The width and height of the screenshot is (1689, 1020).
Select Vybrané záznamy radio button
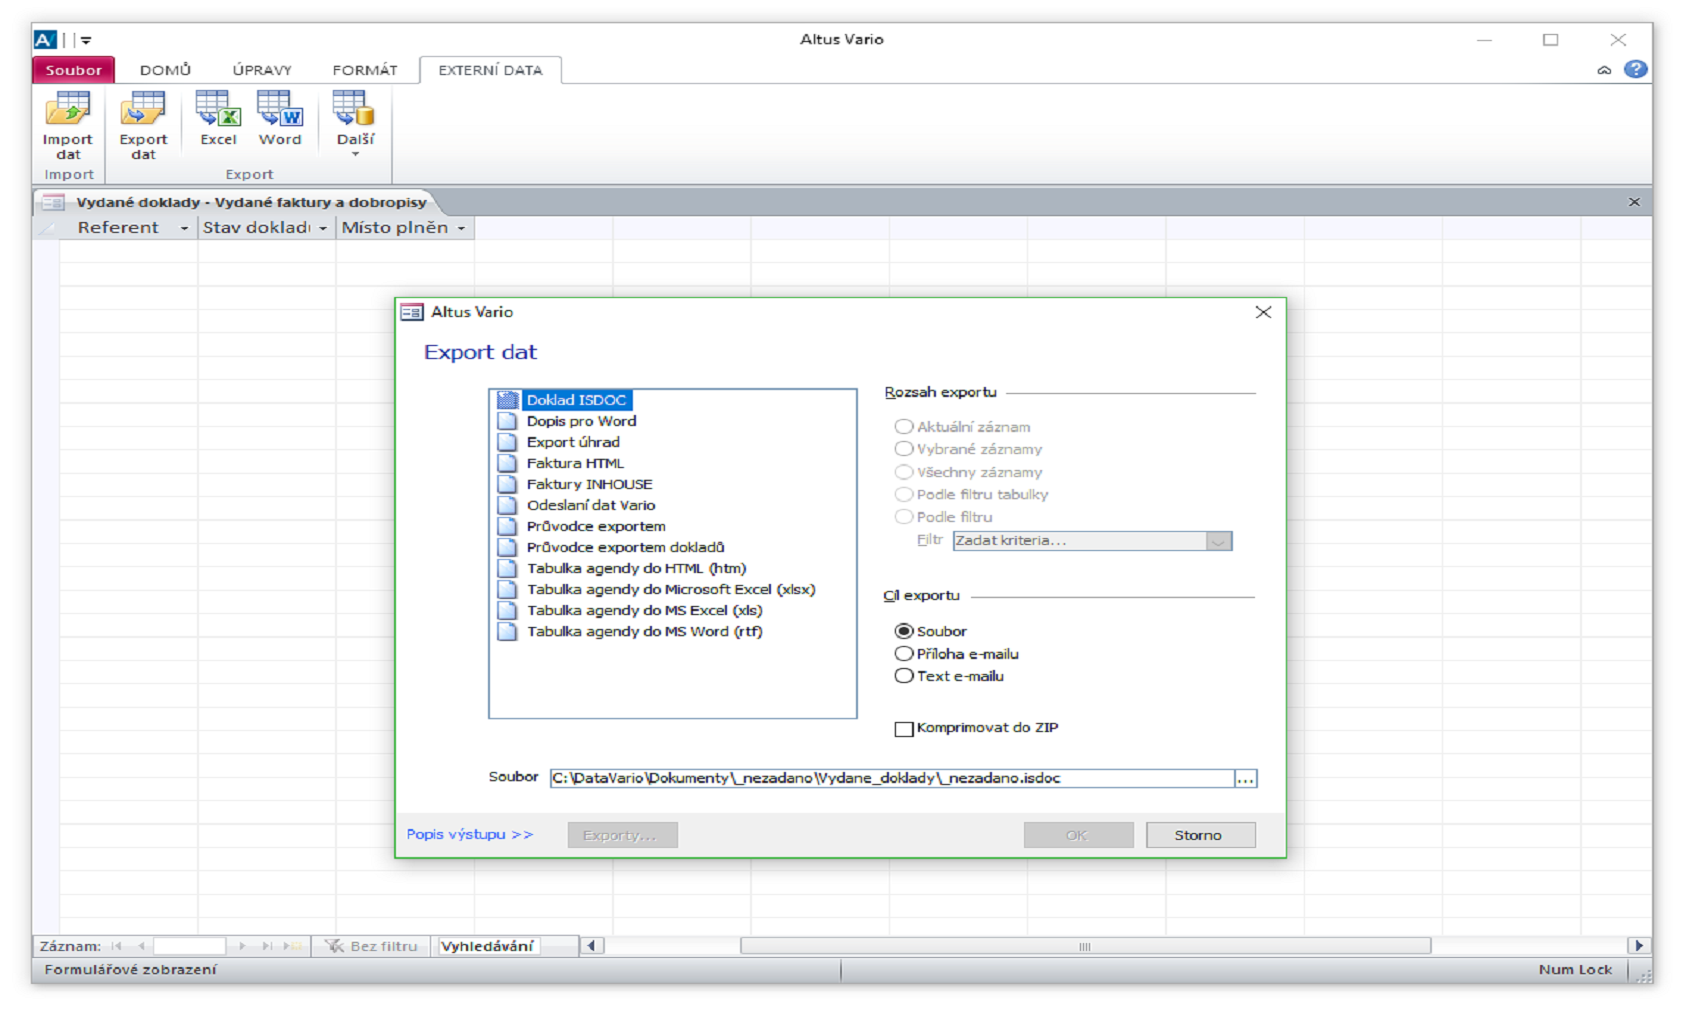tap(904, 449)
